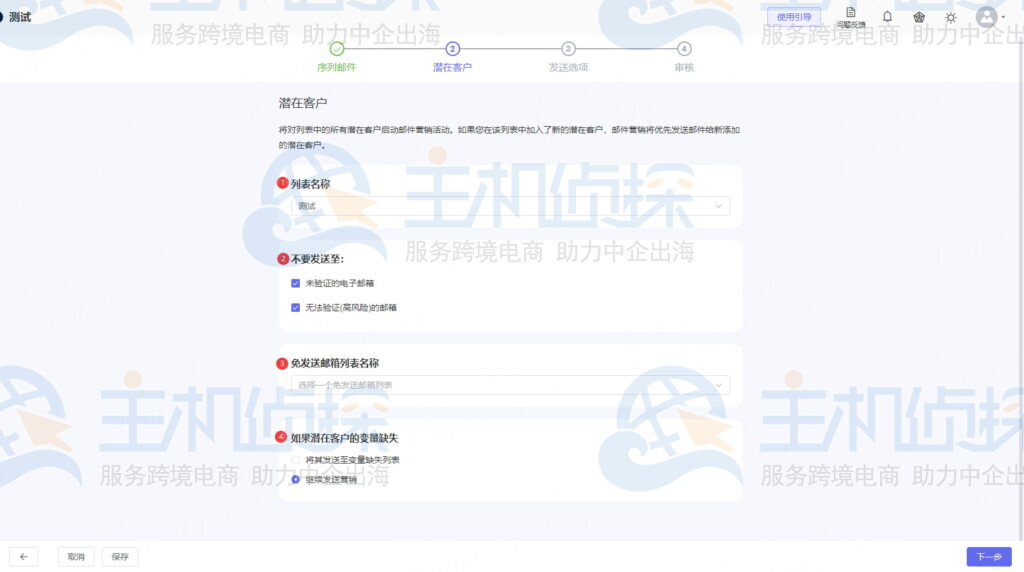Open the 免发送邮箱列表名称 dropdown
This screenshot has width=1024, height=572.
click(510, 385)
